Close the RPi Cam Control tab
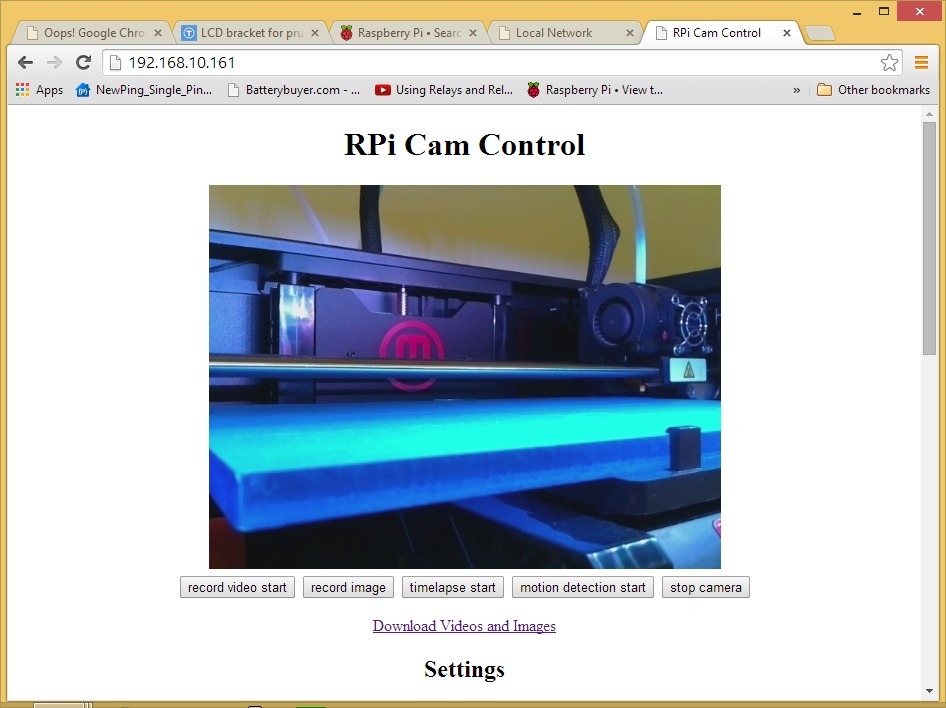 (x=787, y=33)
